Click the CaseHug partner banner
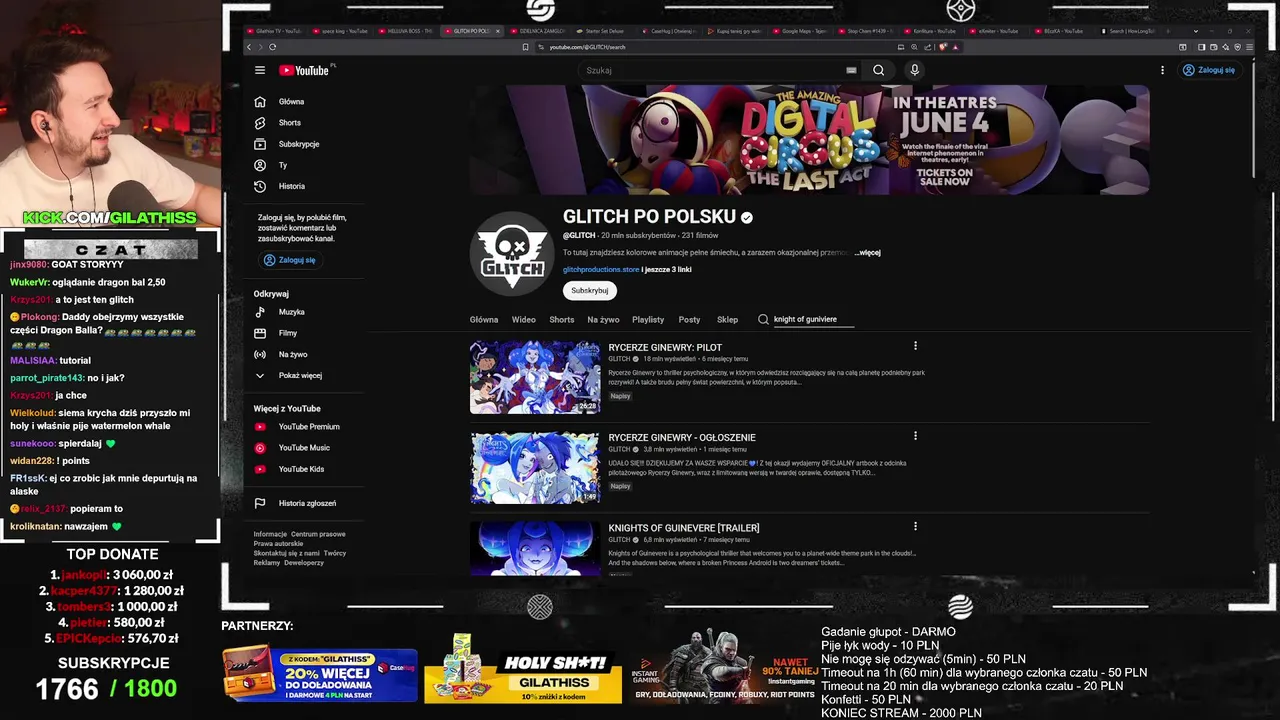The width and height of the screenshot is (1280, 720). coord(319,674)
